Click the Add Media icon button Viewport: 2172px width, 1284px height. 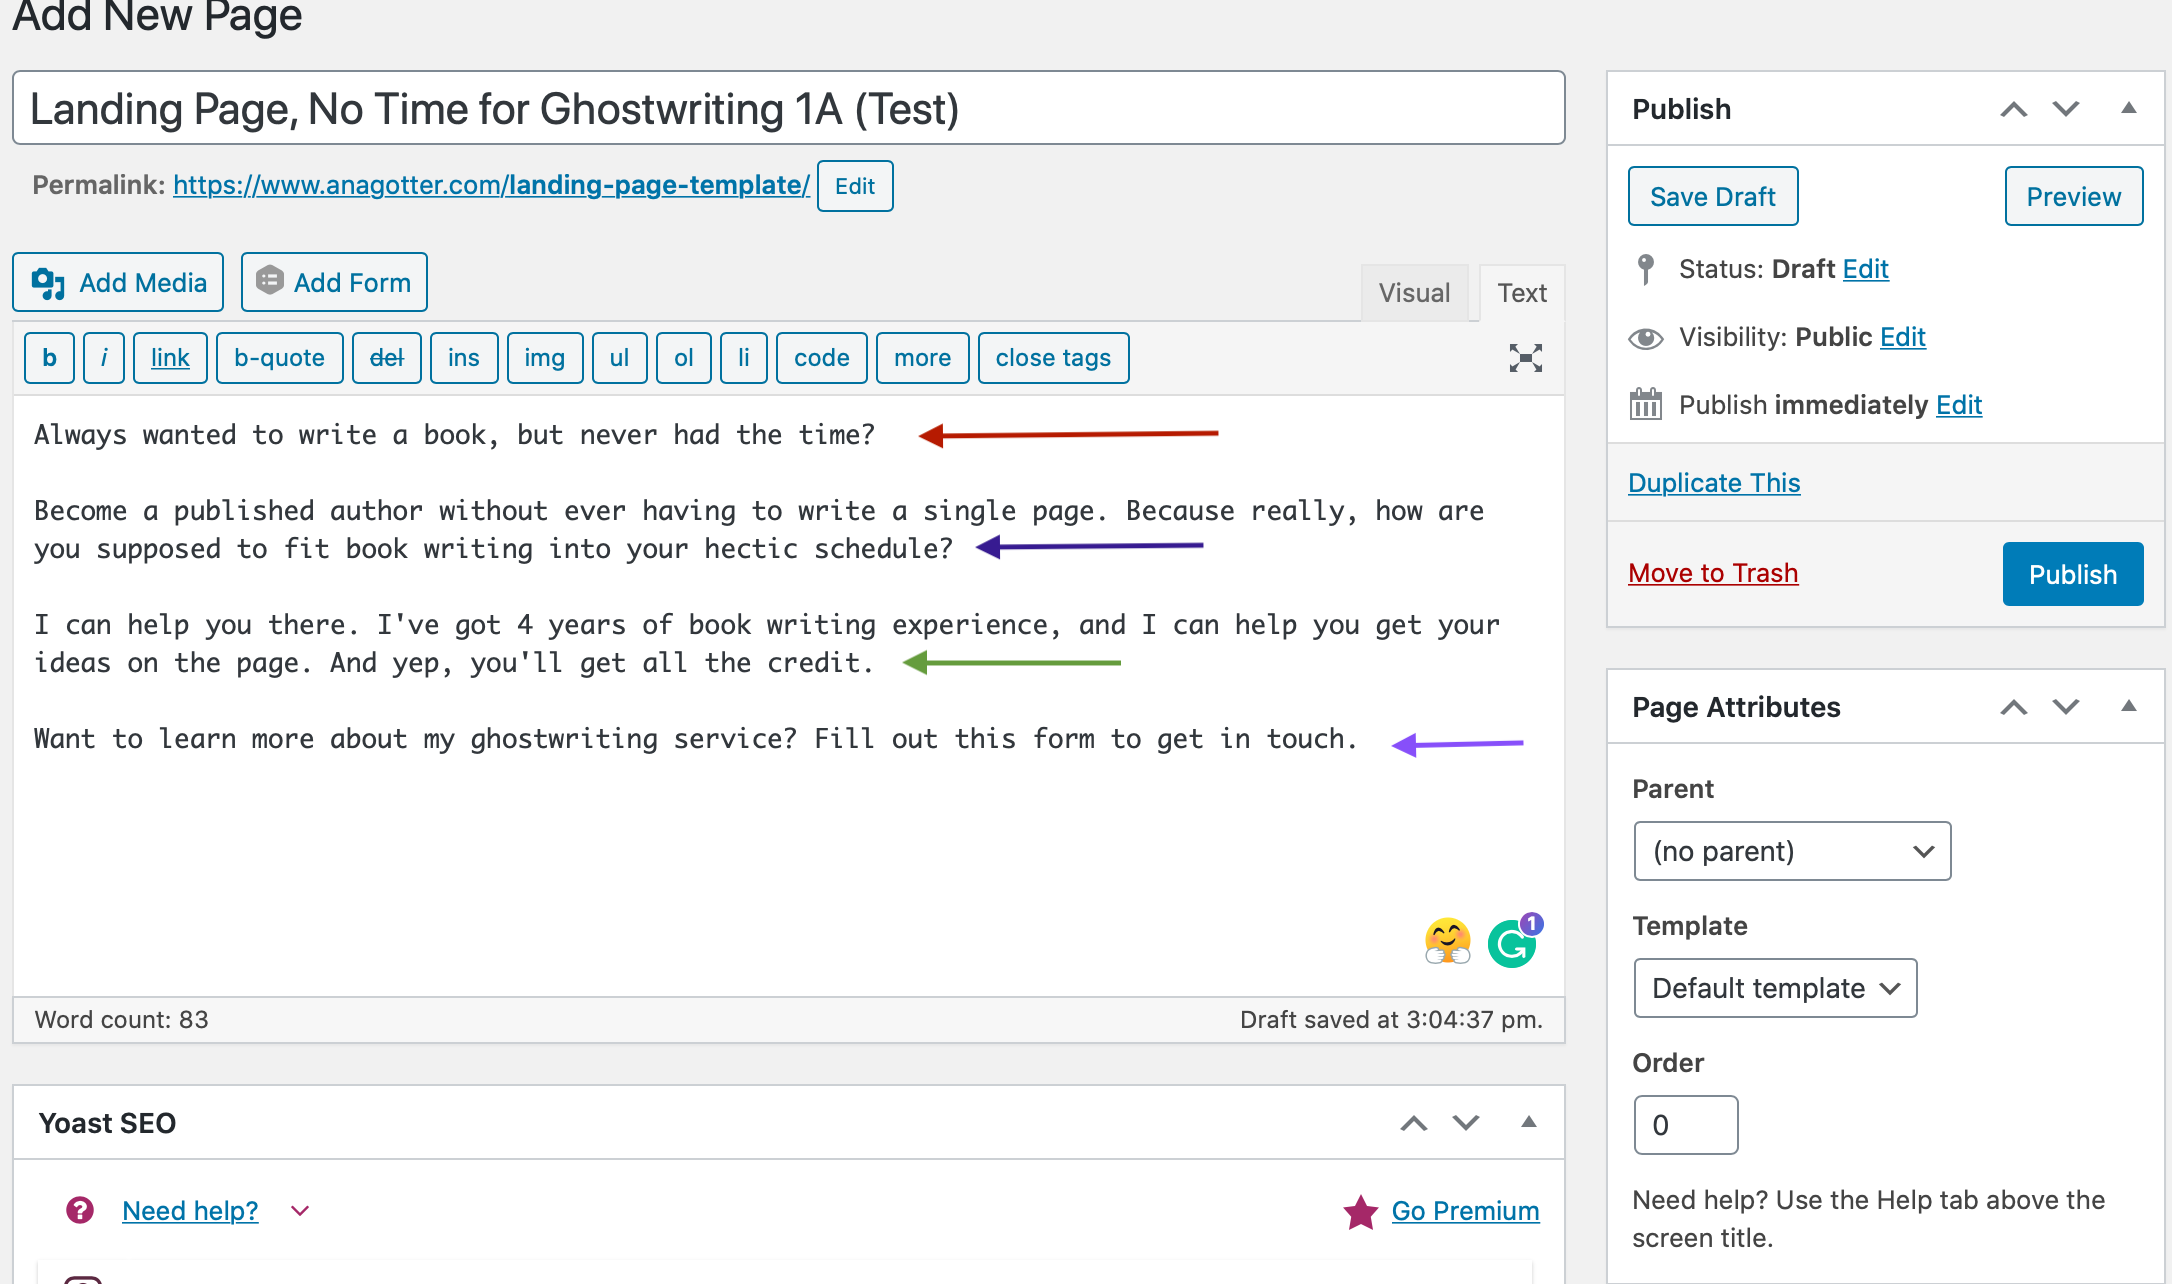click(x=50, y=283)
